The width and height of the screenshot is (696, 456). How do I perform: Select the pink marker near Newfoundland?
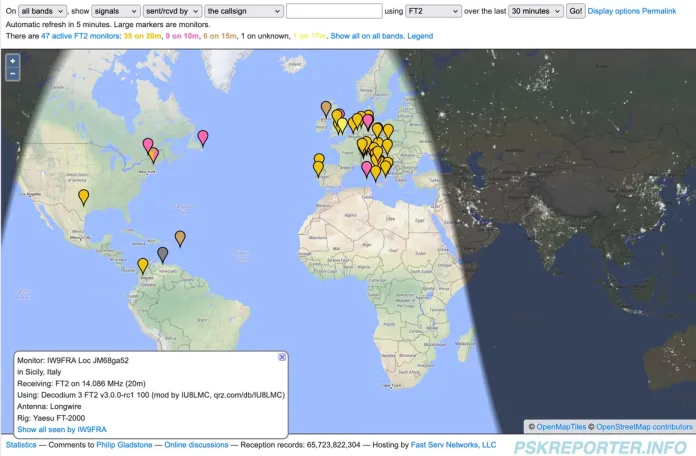coord(203,136)
